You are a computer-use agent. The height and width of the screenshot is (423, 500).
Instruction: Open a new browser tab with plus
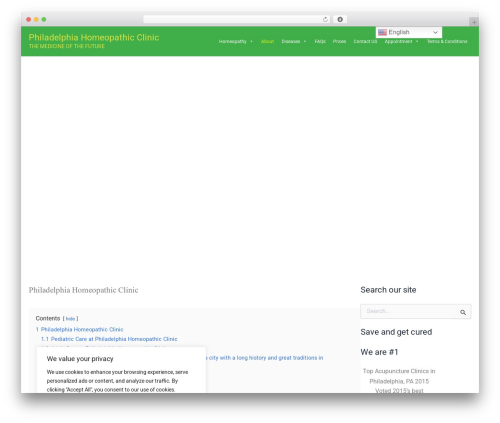pyautogui.click(x=474, y=22)
